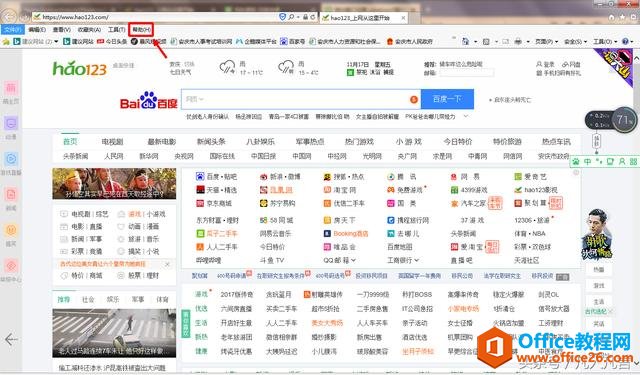The image size is (640, 375).
Task: Click the 71 floating speed widget
Action: click(624, 120)
